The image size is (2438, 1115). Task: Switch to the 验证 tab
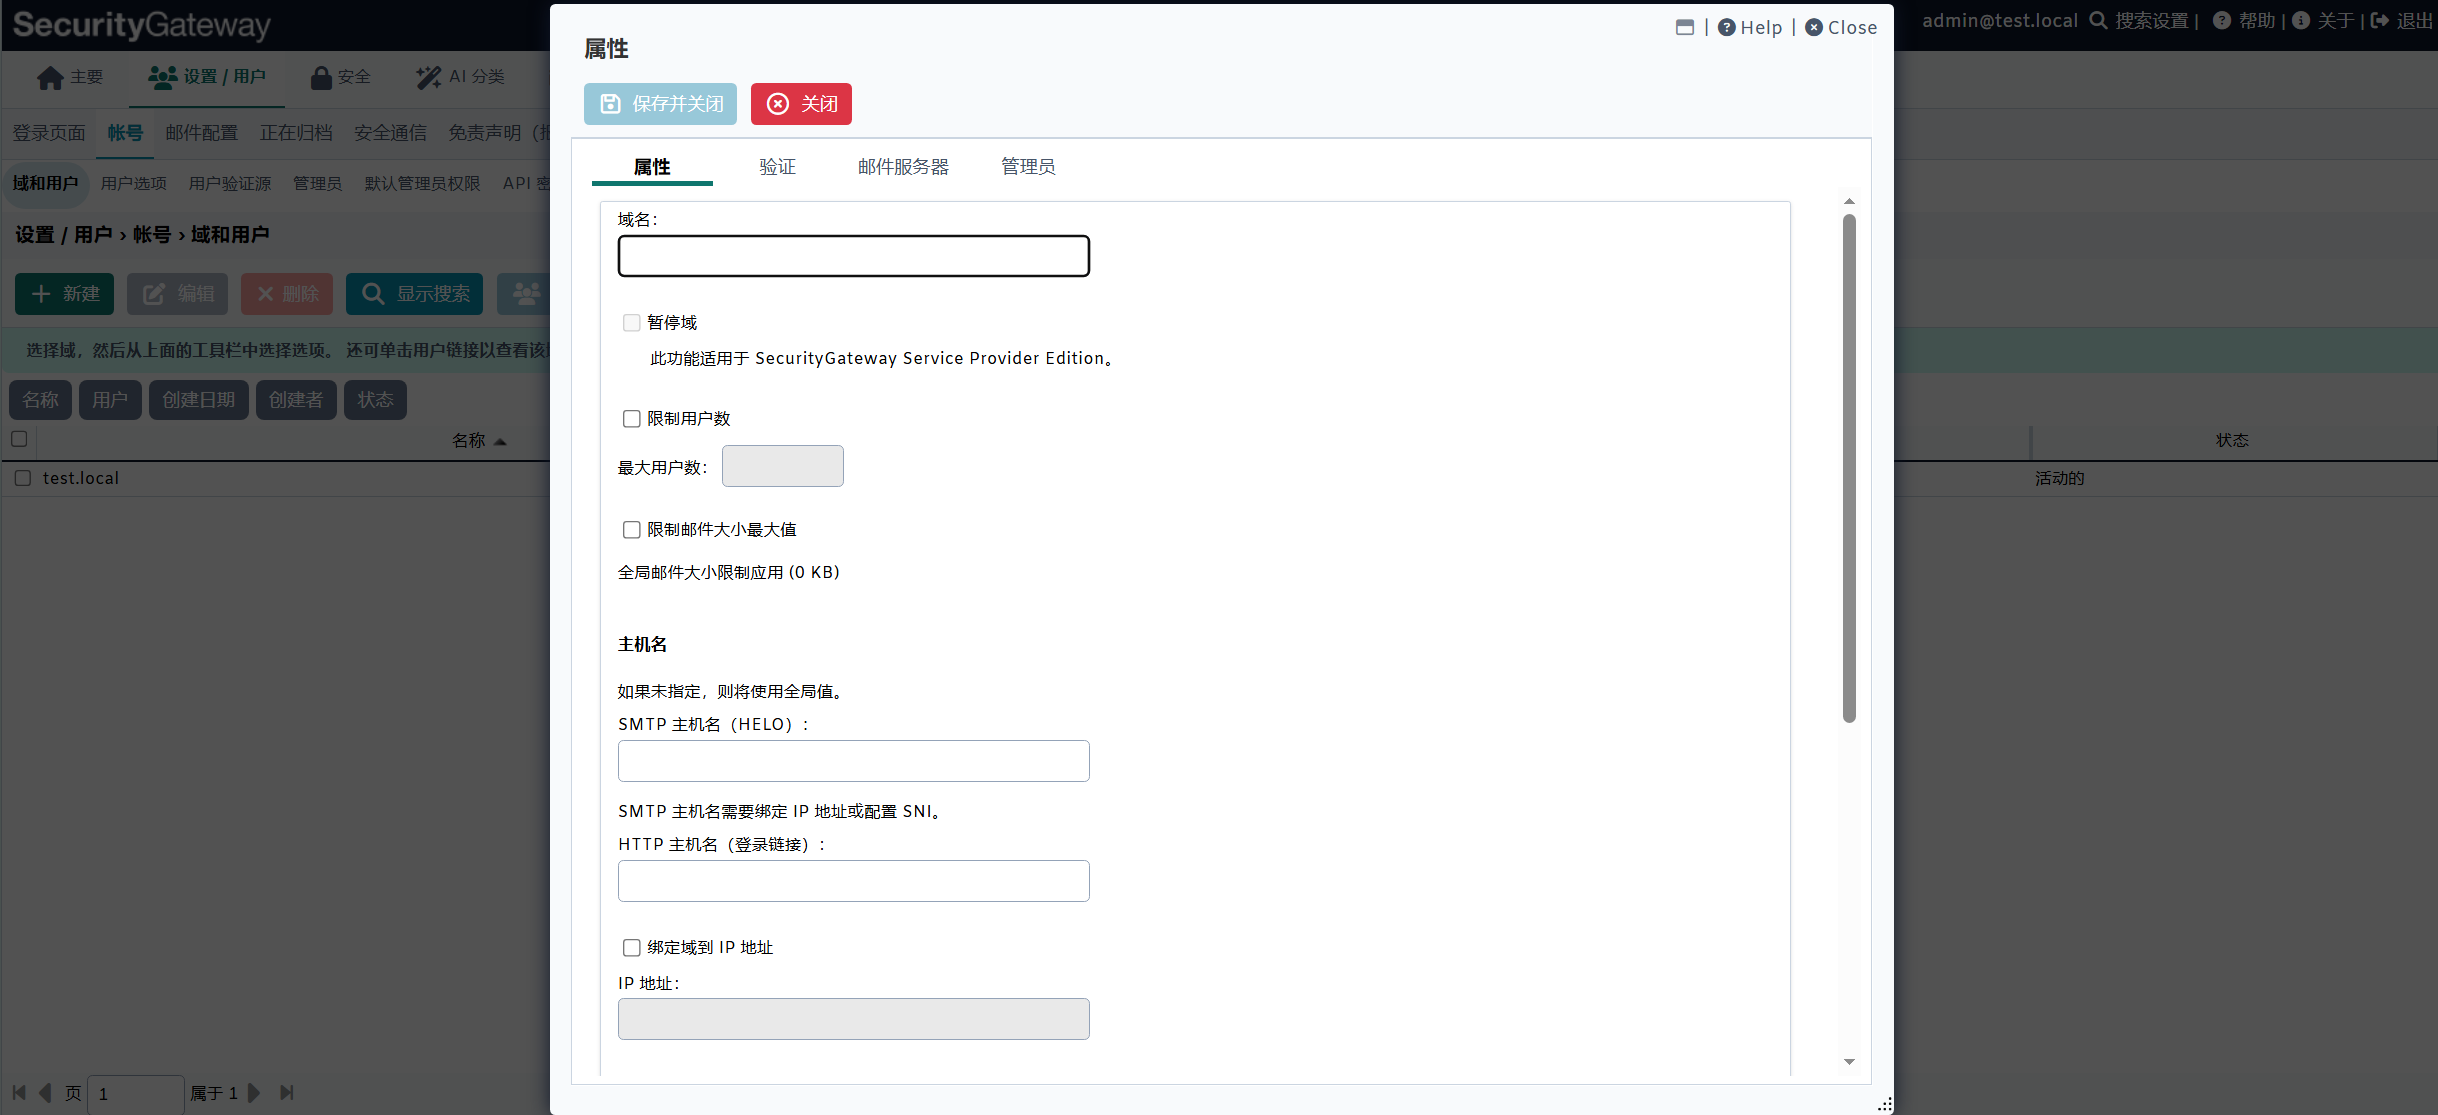pos(777,167)
